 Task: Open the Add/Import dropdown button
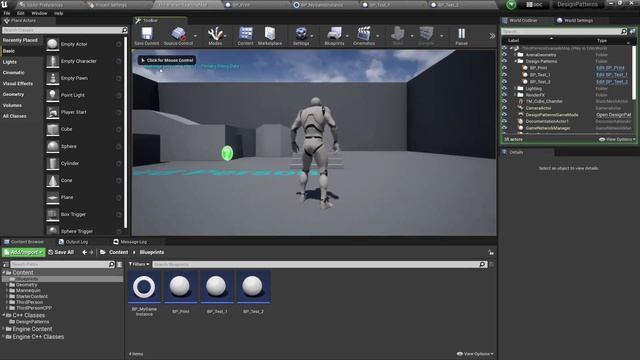click(23, 252)
